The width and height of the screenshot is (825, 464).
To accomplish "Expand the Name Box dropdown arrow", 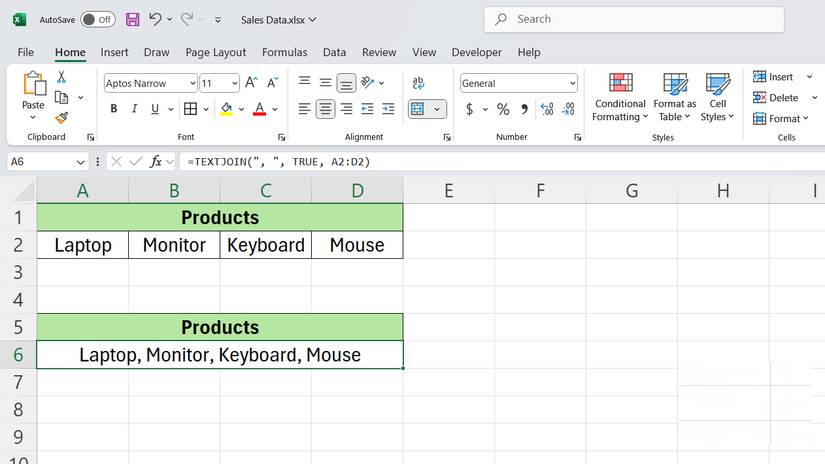I will pyautogui.click(x=81, y=162).
